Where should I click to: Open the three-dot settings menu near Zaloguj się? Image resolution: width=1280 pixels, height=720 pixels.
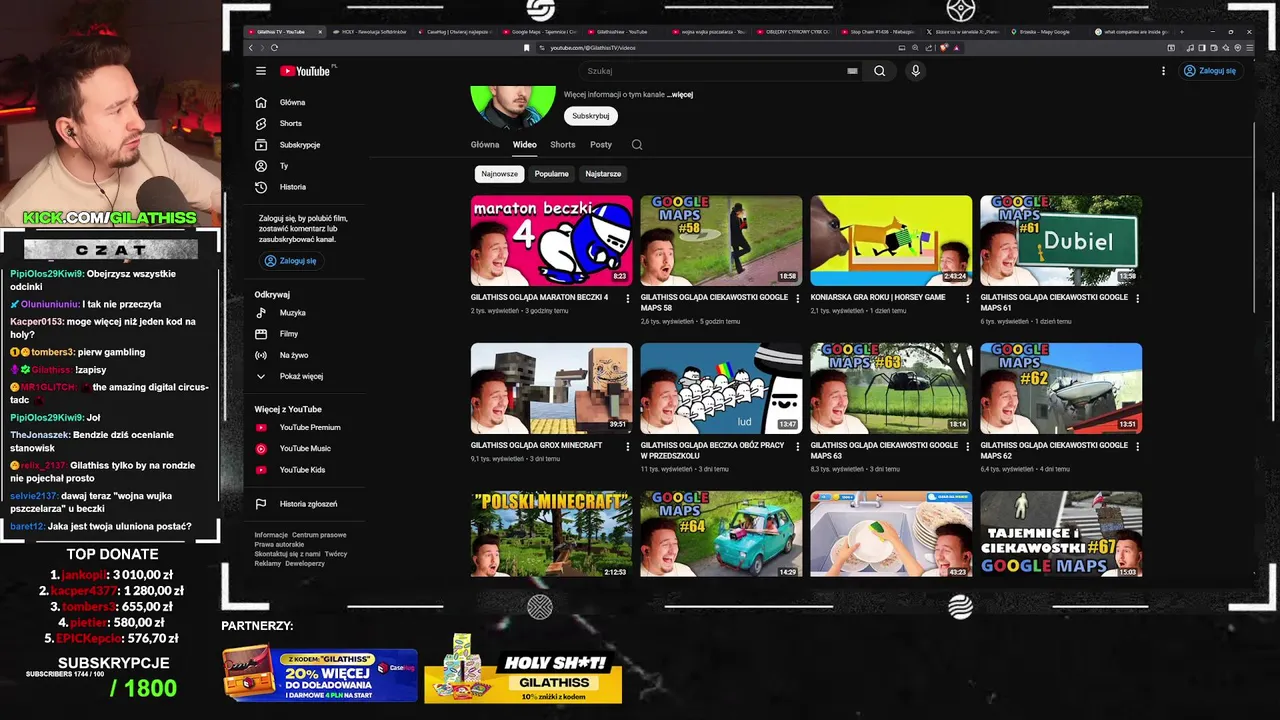click(1163, 71)
